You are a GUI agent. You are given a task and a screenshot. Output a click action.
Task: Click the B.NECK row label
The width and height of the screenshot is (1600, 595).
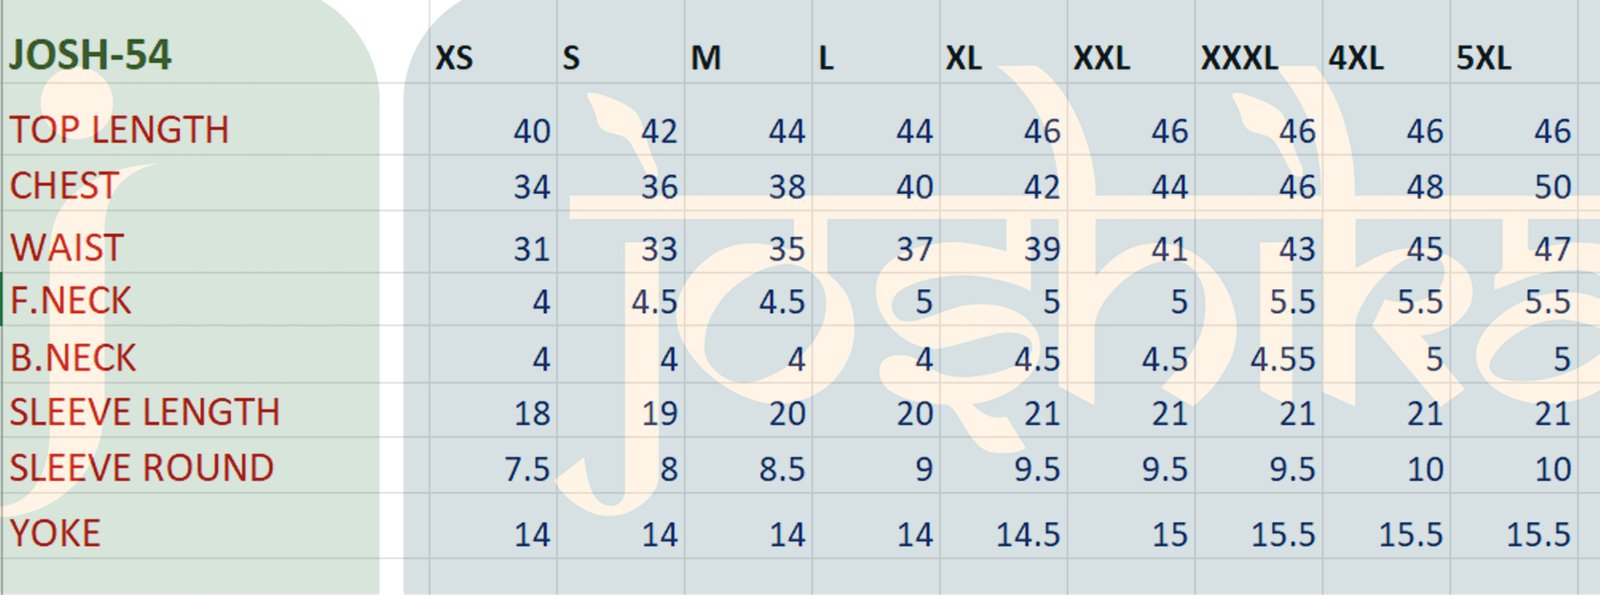[x=73, y=358]
